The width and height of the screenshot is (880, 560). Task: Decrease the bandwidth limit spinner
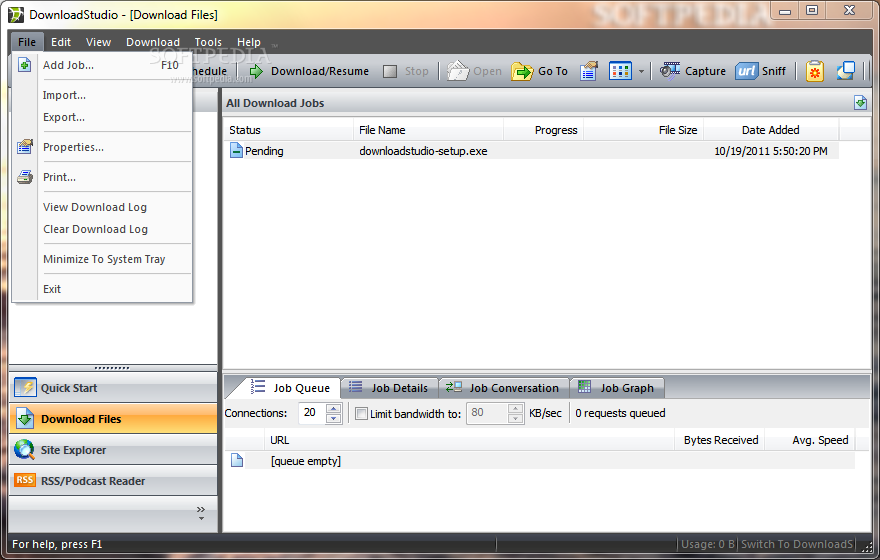tap(515, 419)
